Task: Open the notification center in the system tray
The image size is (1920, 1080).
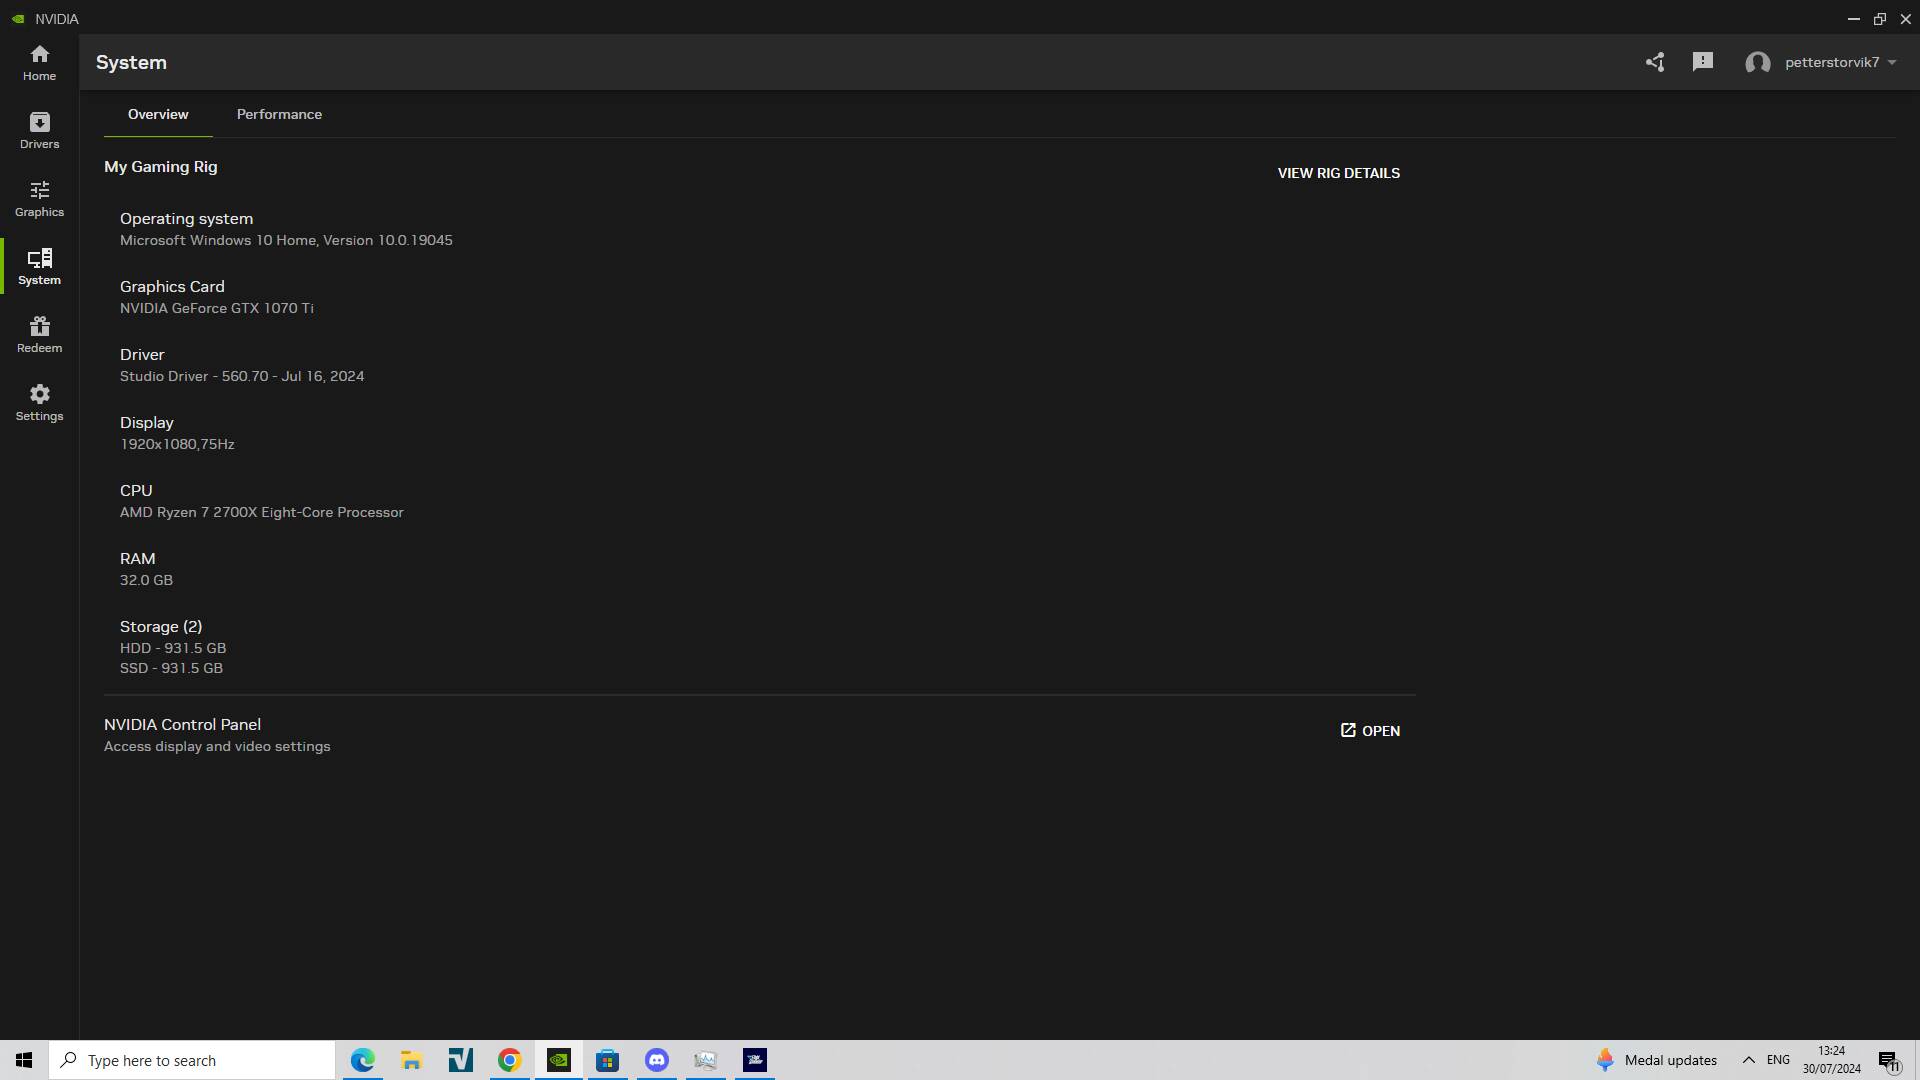Action: click(x=1888, y=1059)
